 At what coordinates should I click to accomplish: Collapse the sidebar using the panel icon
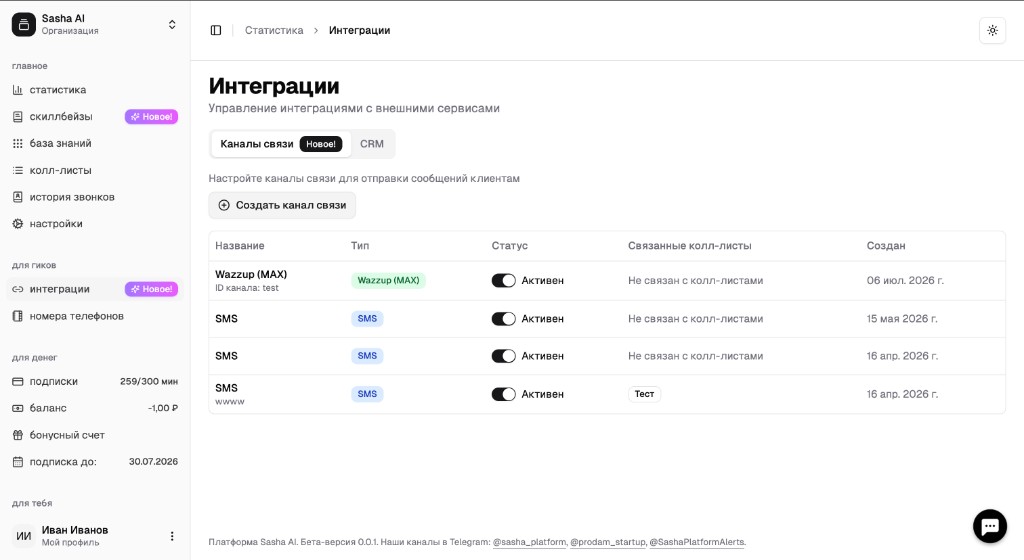pyautogui.click(x=216, y=30)
